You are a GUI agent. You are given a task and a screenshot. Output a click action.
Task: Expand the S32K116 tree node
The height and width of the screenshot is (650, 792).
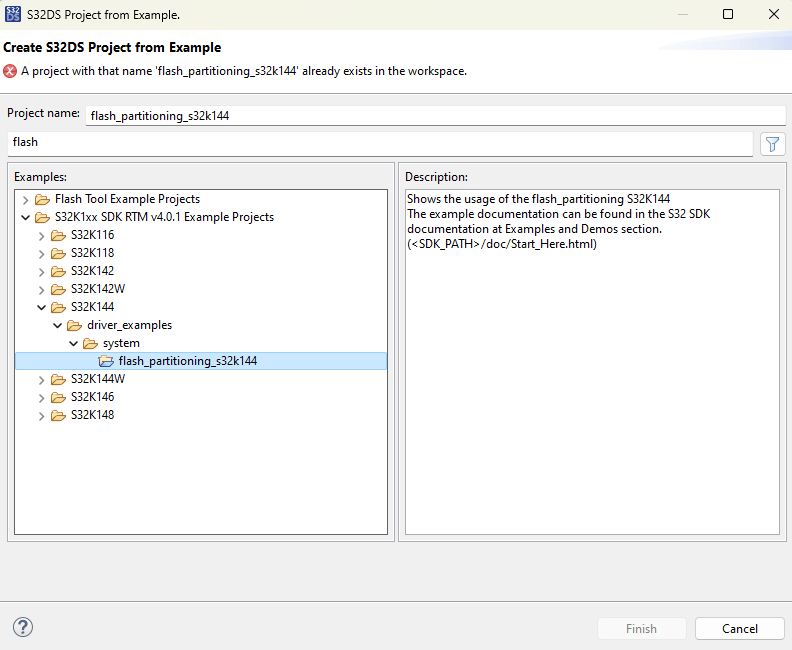point(41,235)
